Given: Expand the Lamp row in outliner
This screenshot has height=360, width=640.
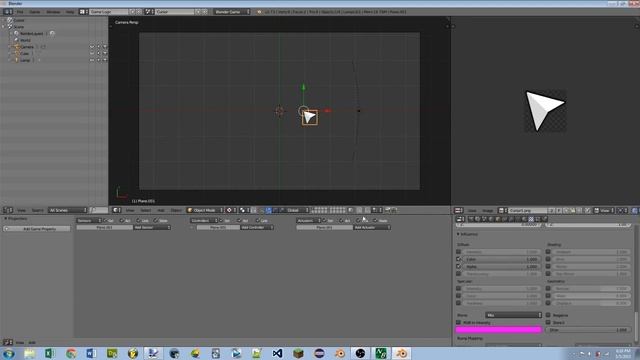Looking at the screenshot, I should tap(10, 60).
